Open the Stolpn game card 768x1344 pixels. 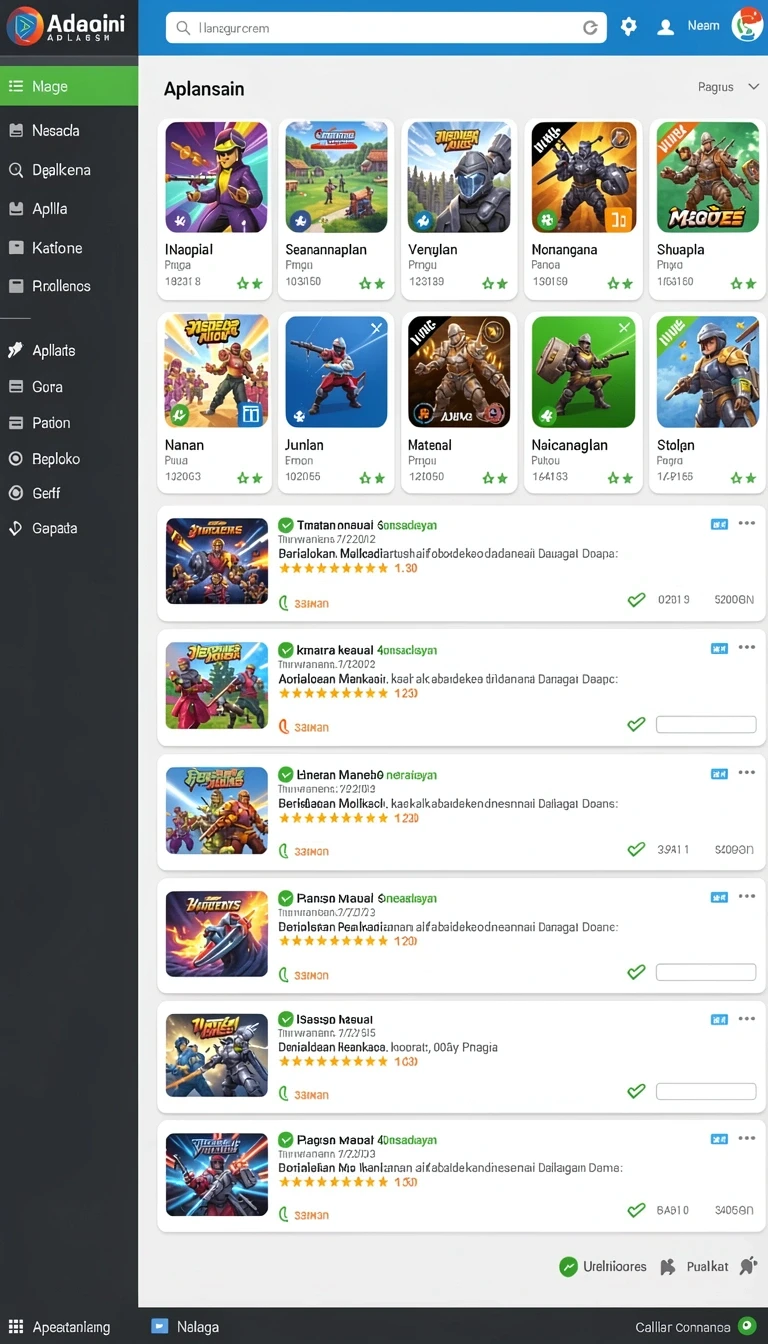[x=707, y=403]
